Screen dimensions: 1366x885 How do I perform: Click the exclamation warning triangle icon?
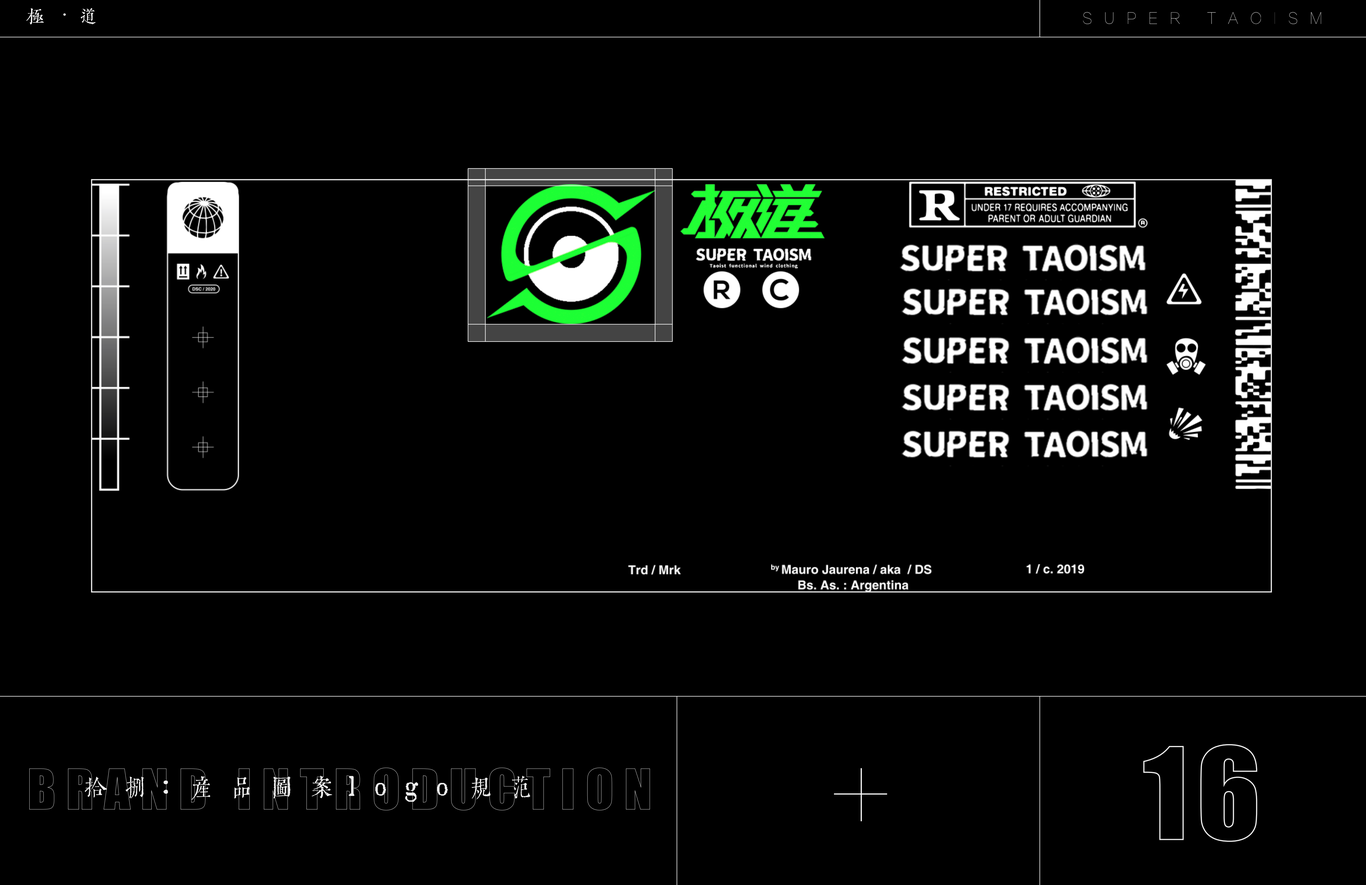click(x=221, y=272)
